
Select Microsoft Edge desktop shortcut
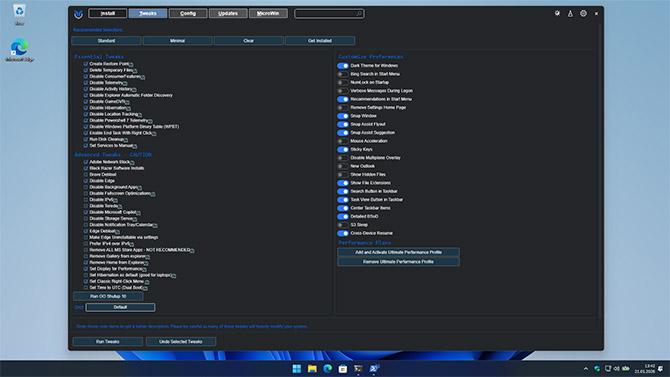(x=19, y=50)
